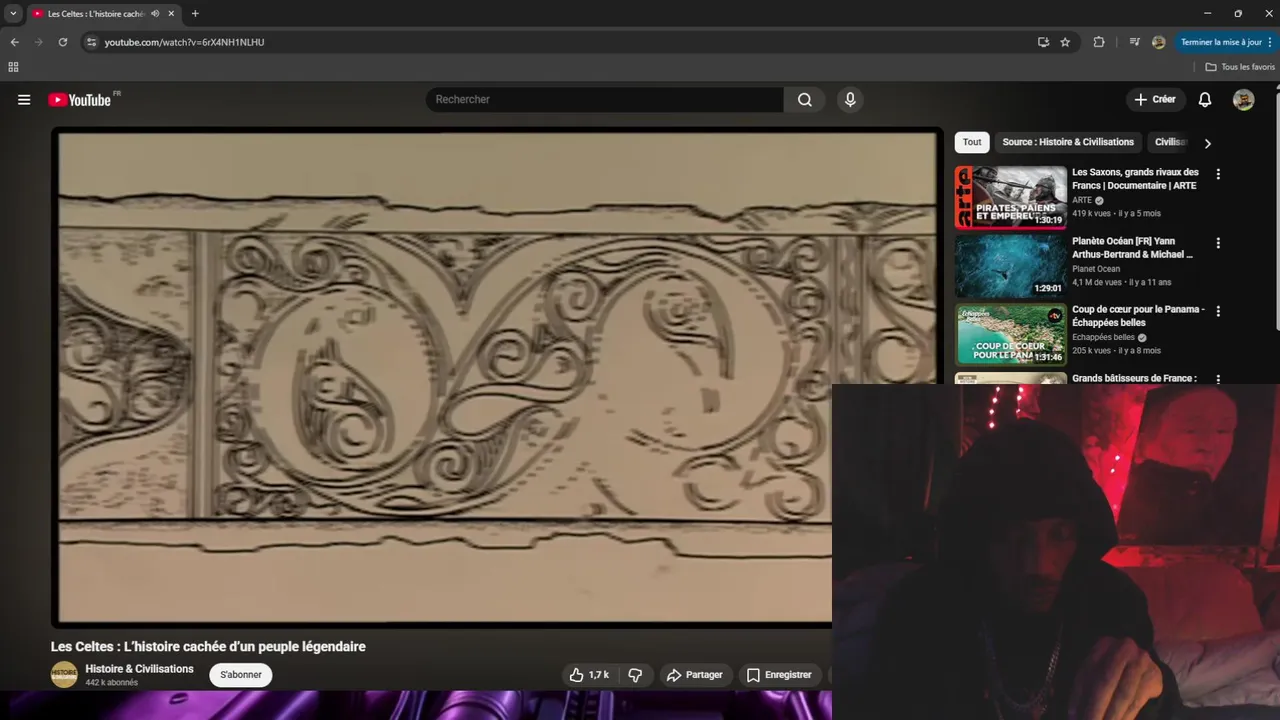Open the media controls icon in toolbar
The image size is (1280, 720).
[x=1134, y=42]
